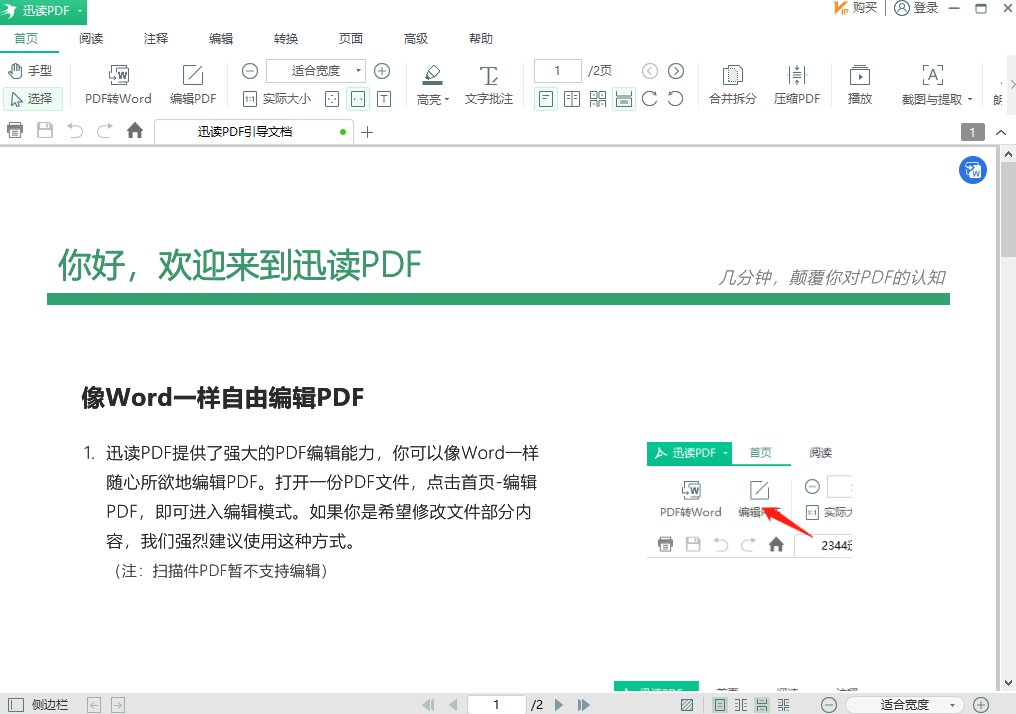Toggle two-page layout in ribbon
Image resolution: width=1016 pixels, height=714 pixels.
[x=572, y=99]
